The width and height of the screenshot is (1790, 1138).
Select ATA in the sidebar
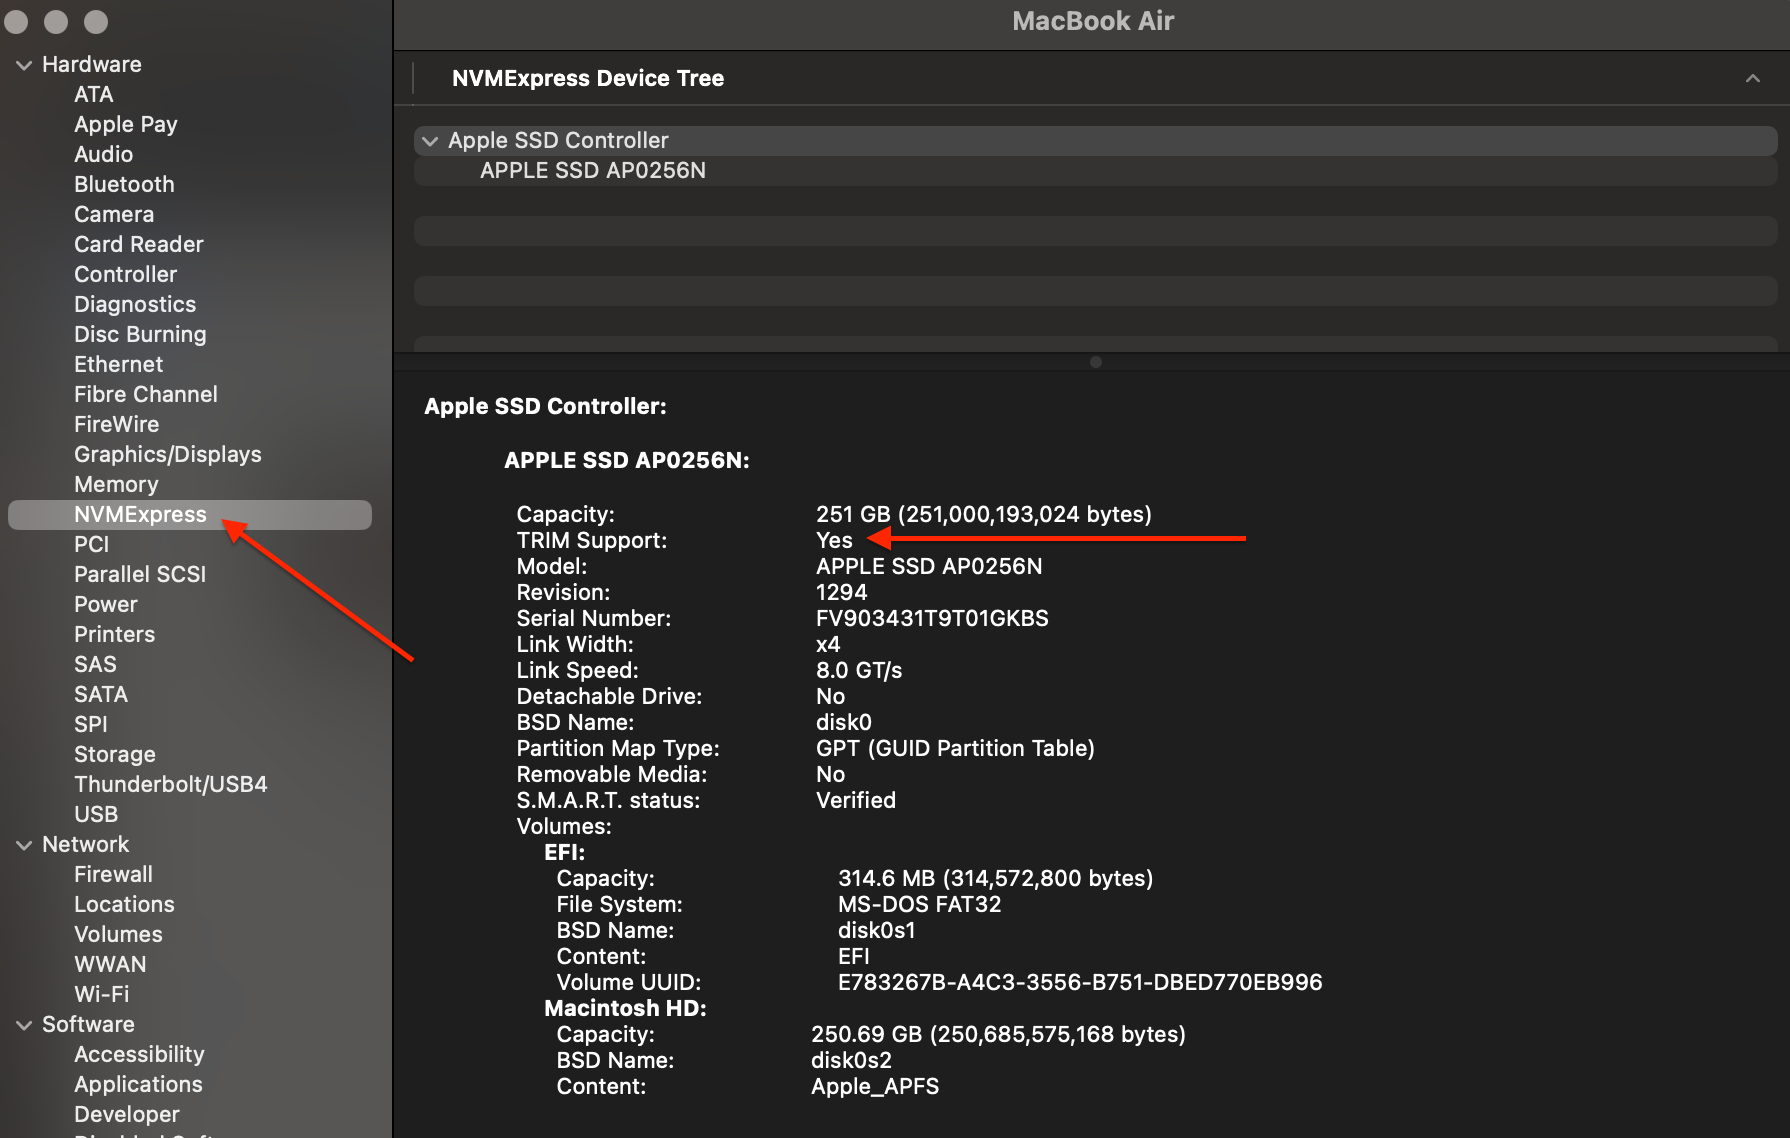(x=94, y=94)
